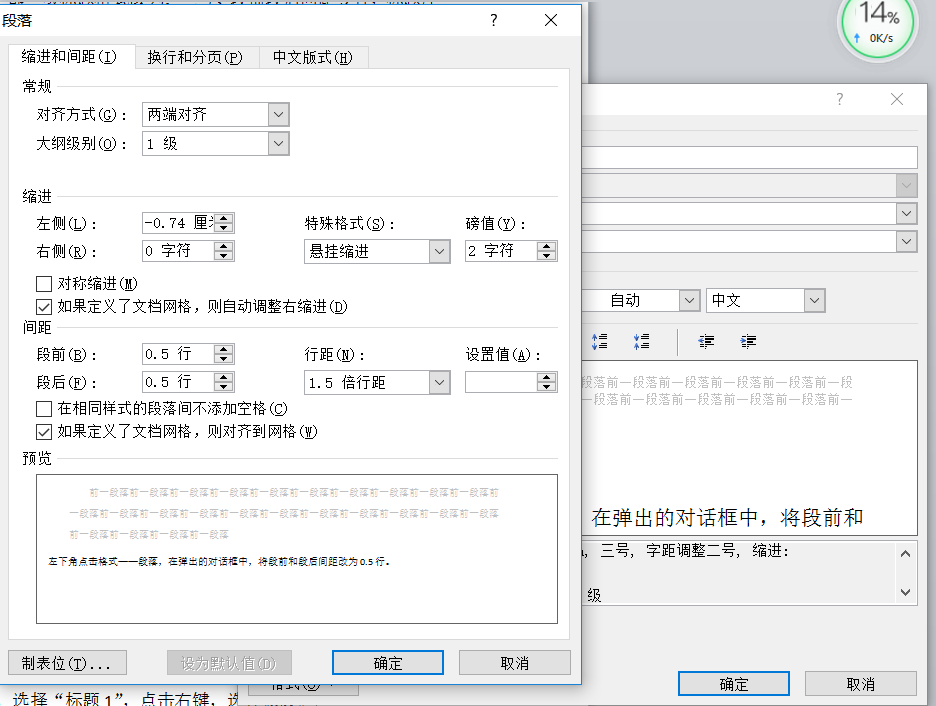The height and width of the screenshot is (706, 936).
Task: Uncheck 如果定义了文档网格，则自动调整右缩进
Action: coord(43,306)
